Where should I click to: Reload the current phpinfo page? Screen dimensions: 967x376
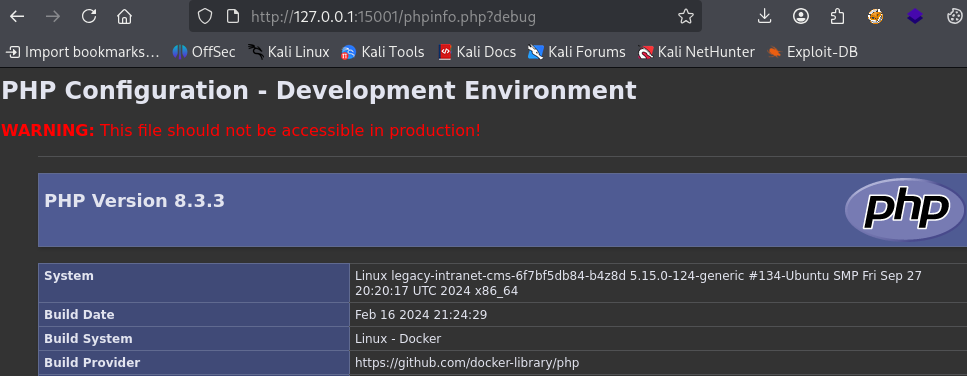[x=89, y=17]
